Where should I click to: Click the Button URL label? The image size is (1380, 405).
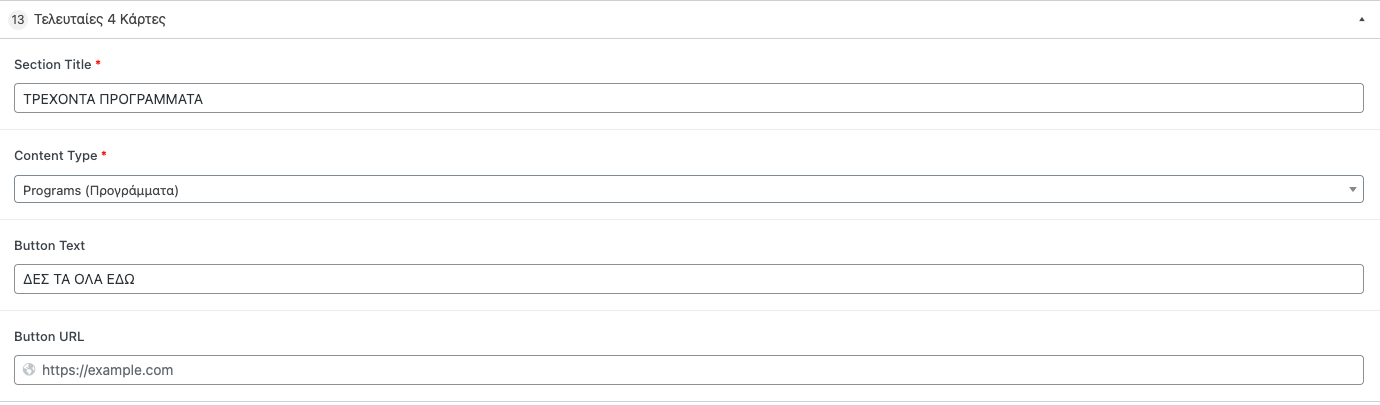[x=49, y=336]
